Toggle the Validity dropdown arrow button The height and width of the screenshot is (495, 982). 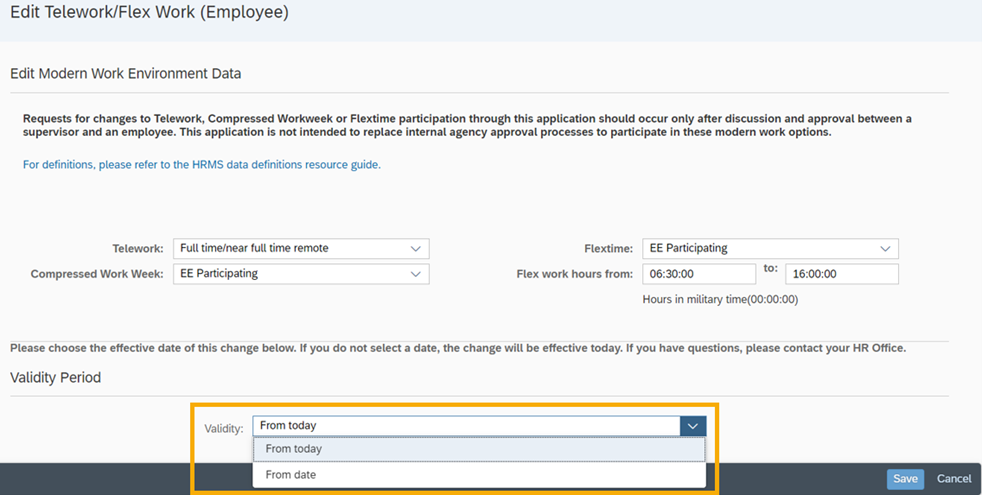693,426
